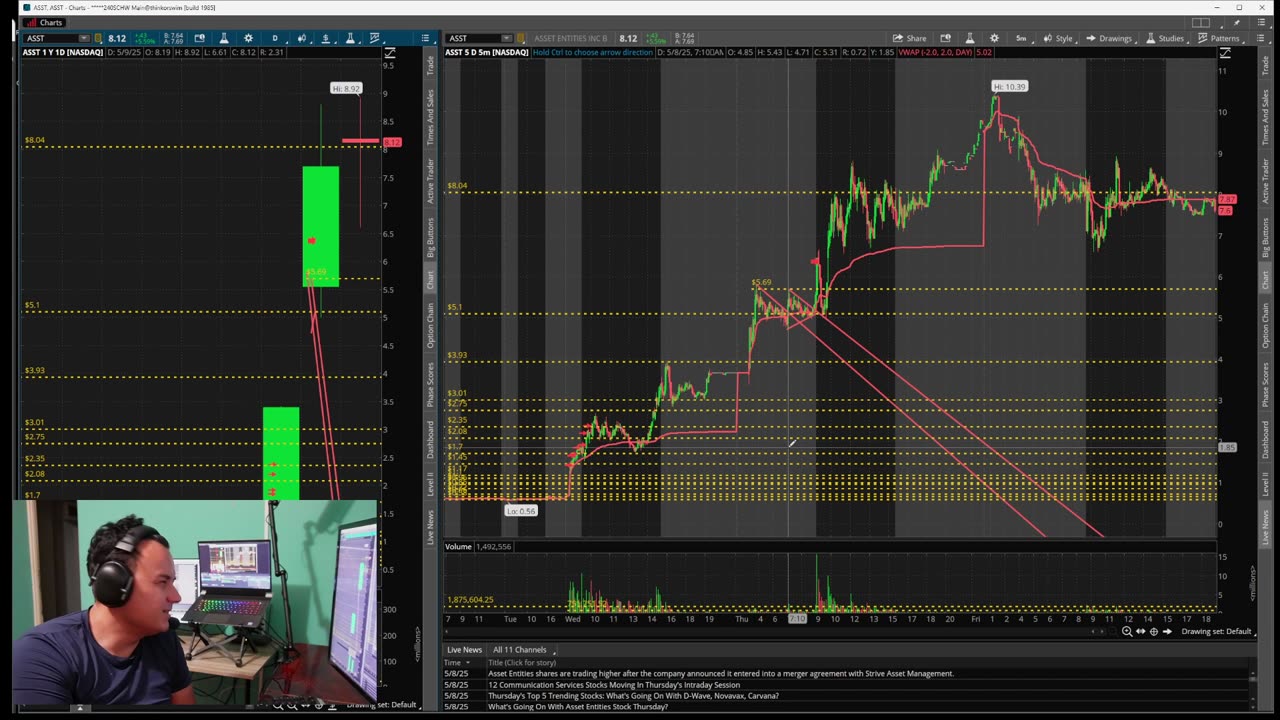Click right chart clipboard link icon
Screen dimensions: 1280x720
pos(522,38)
